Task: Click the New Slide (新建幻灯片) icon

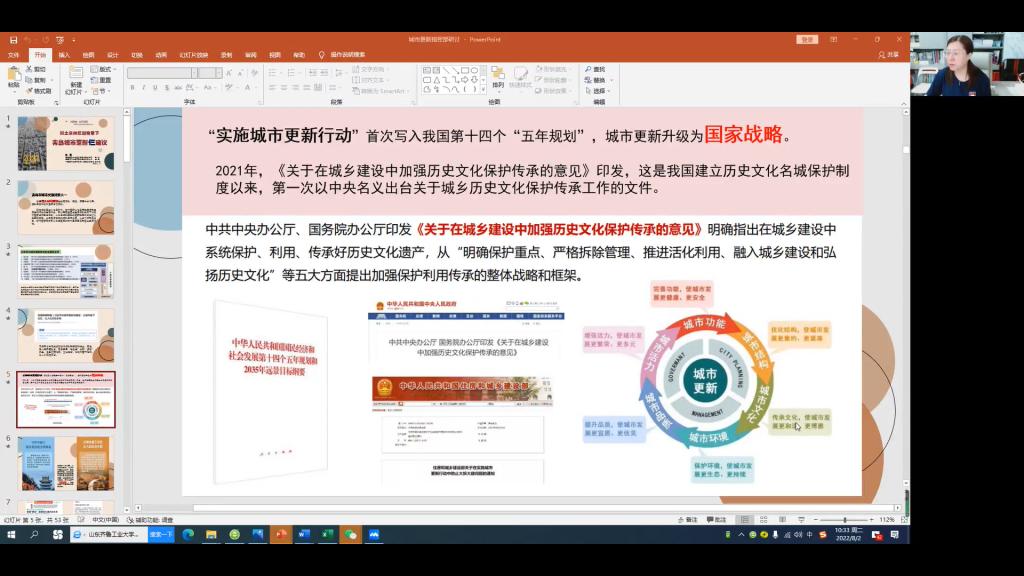Action: [x=76, y=77]
